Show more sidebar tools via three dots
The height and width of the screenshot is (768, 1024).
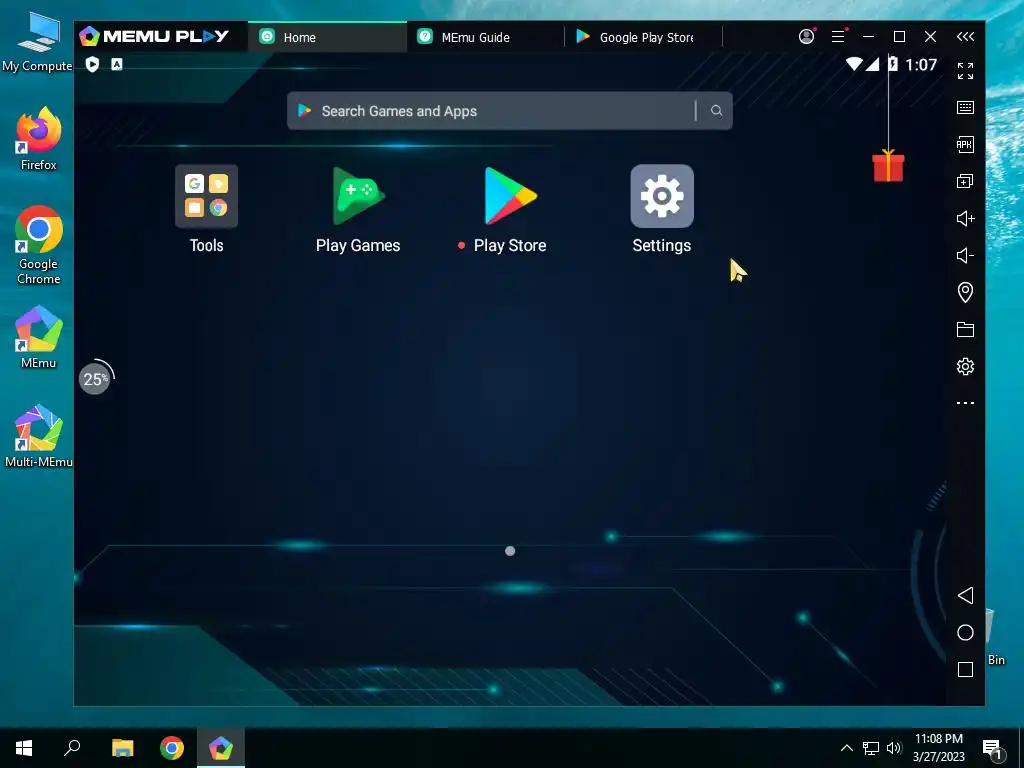tap(965, 403)
